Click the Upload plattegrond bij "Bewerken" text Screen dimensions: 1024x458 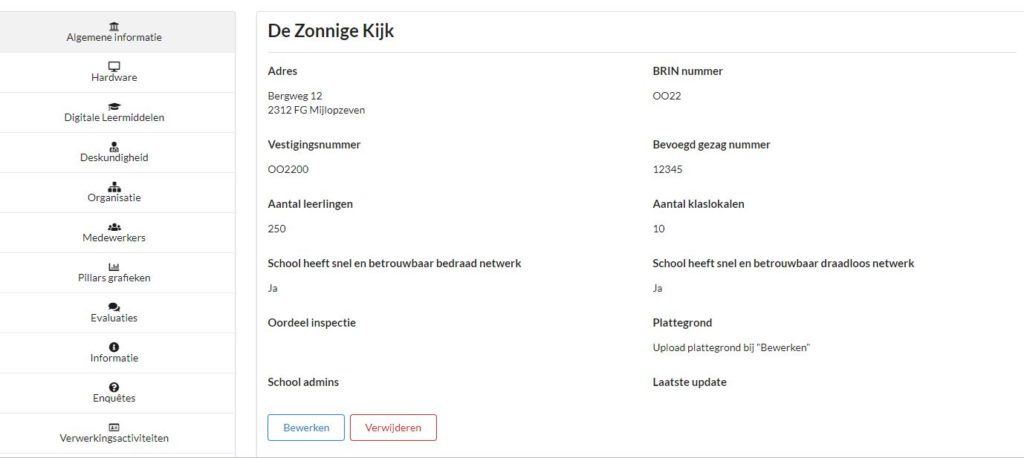pyautogui.click(x=731, y=348)
